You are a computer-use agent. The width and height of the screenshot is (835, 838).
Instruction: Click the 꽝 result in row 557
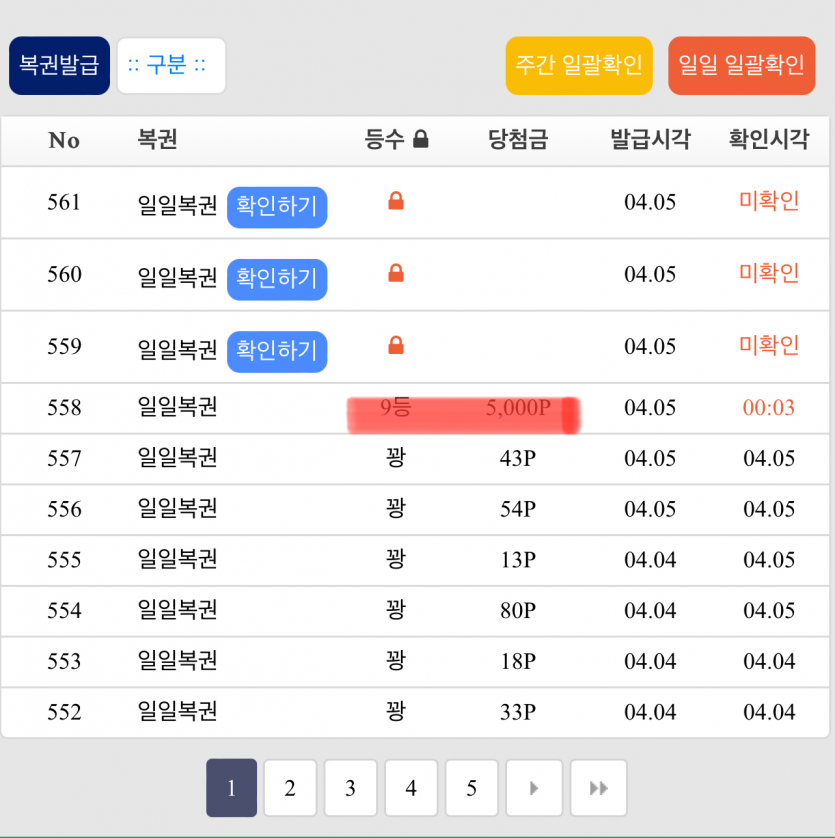[x=396, y=457]
